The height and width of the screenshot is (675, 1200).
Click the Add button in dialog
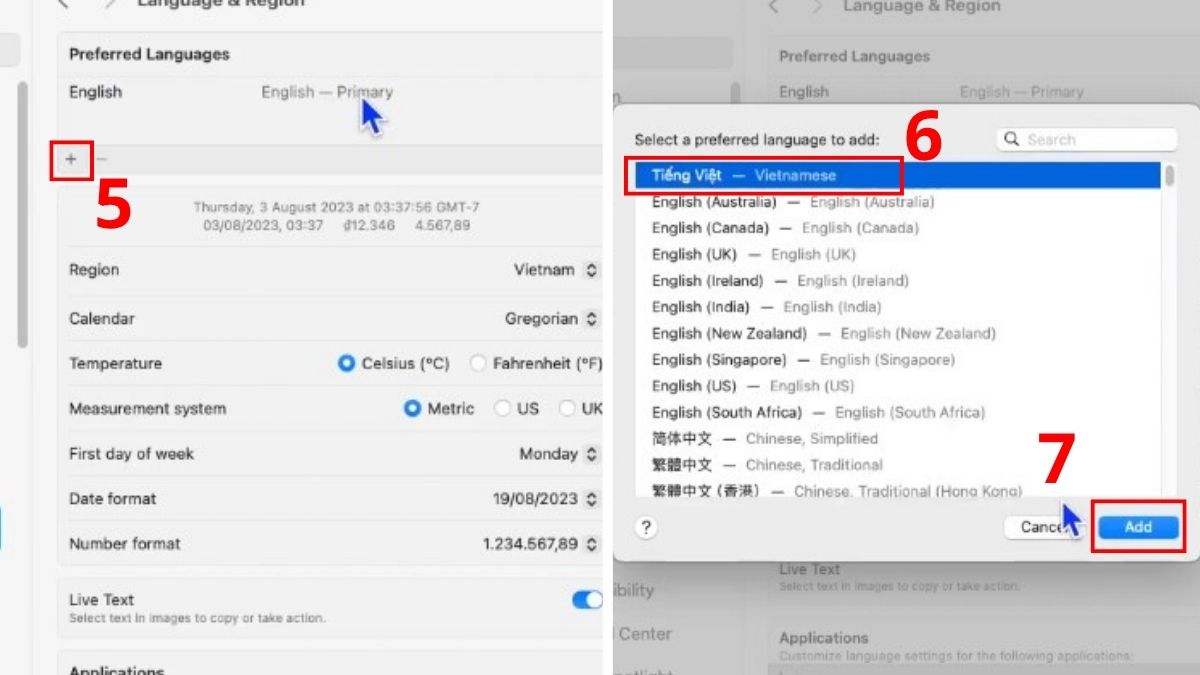point(1138,527)
